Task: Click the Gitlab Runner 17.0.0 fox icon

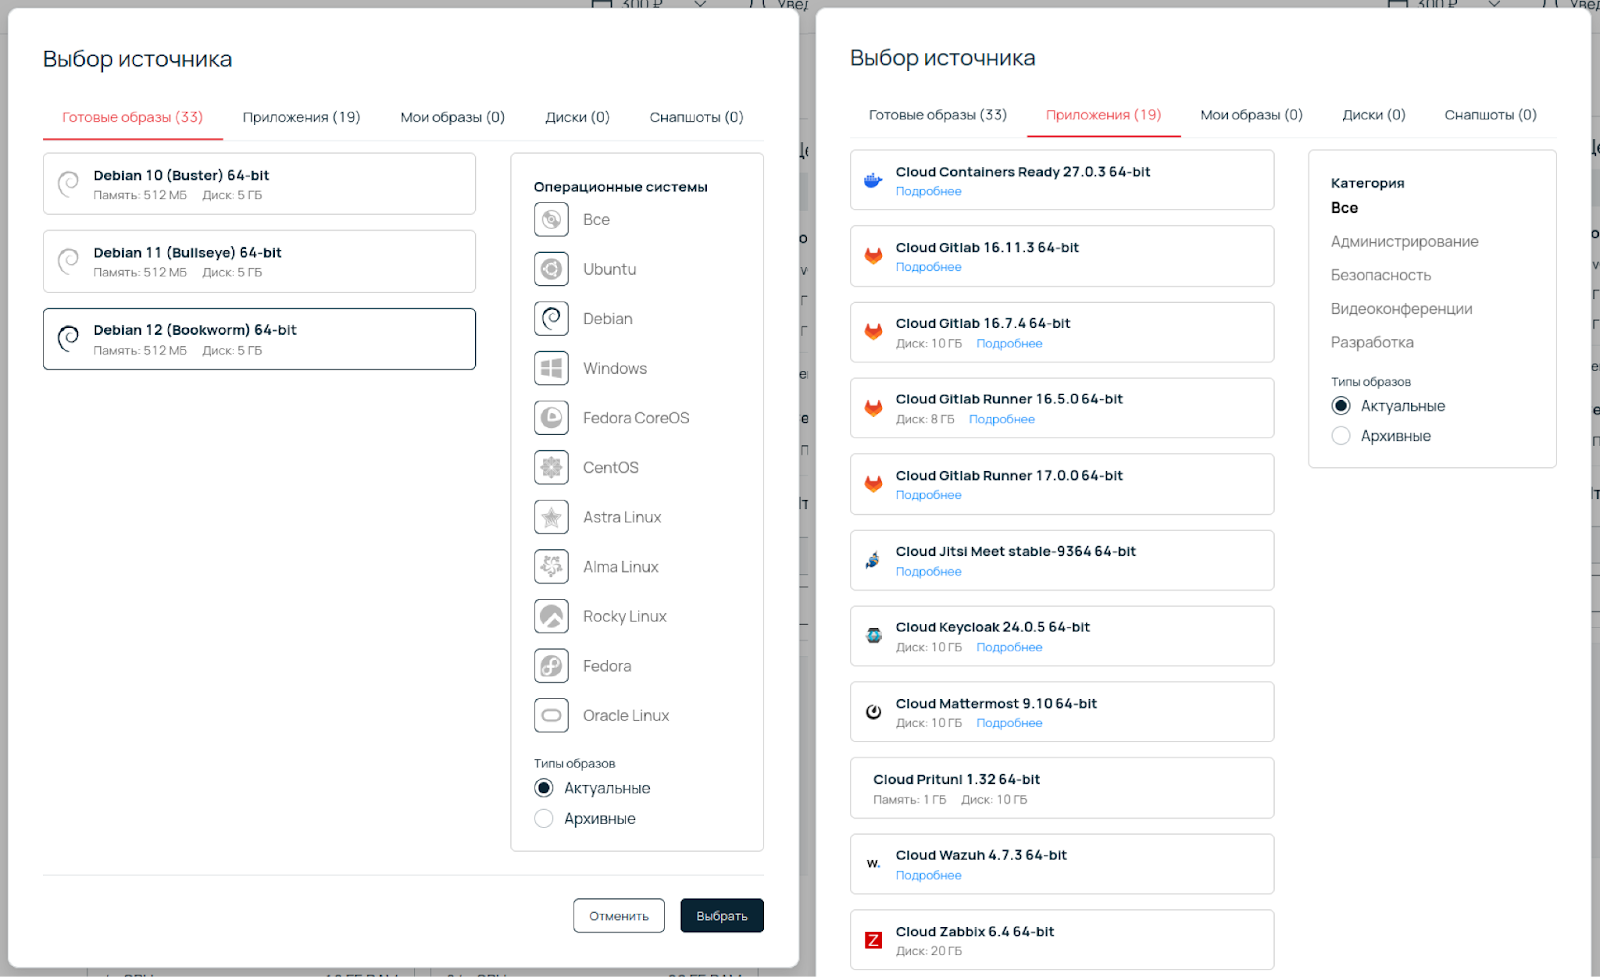Action: (873, 484)
